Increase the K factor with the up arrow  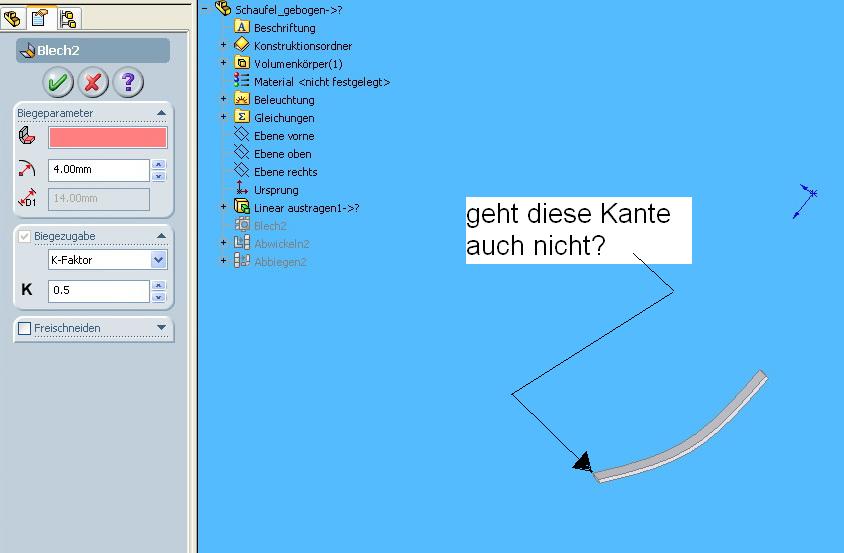point(159,285)
